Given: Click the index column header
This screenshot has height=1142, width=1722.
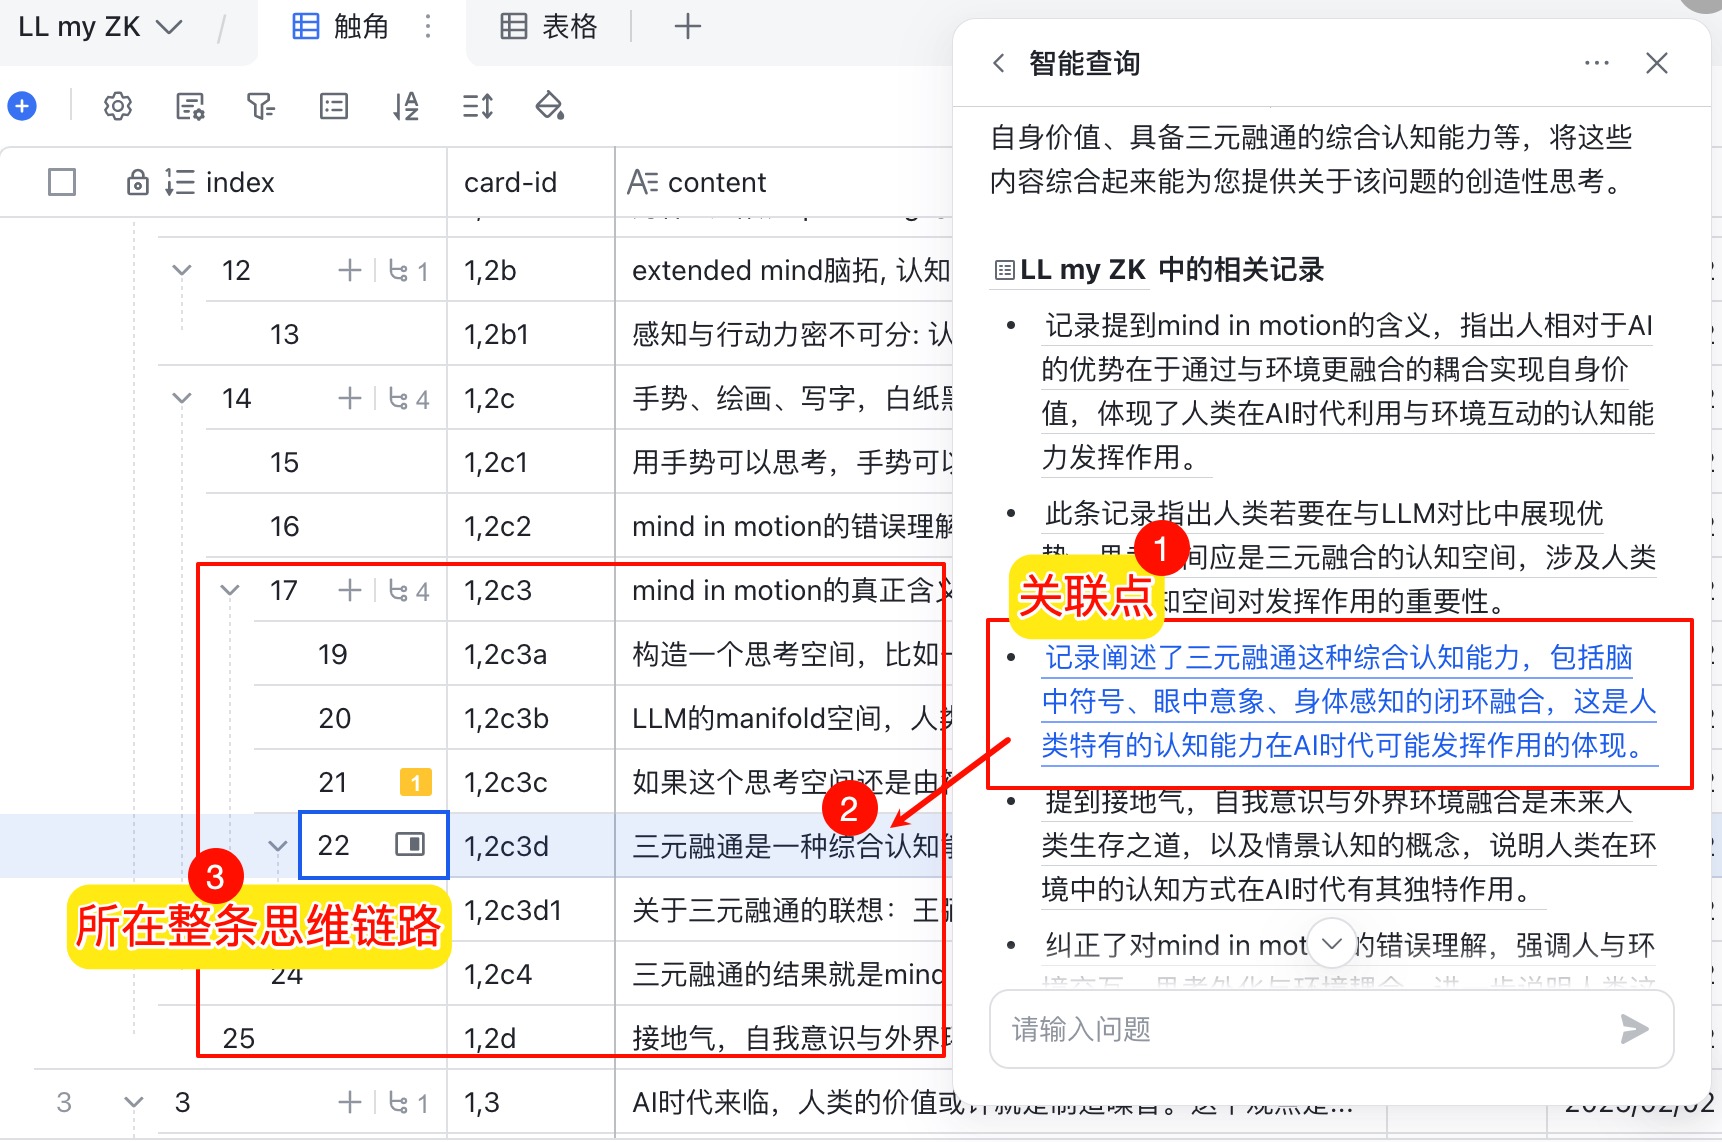Looking at the screenshot, I should coord(240,182).
